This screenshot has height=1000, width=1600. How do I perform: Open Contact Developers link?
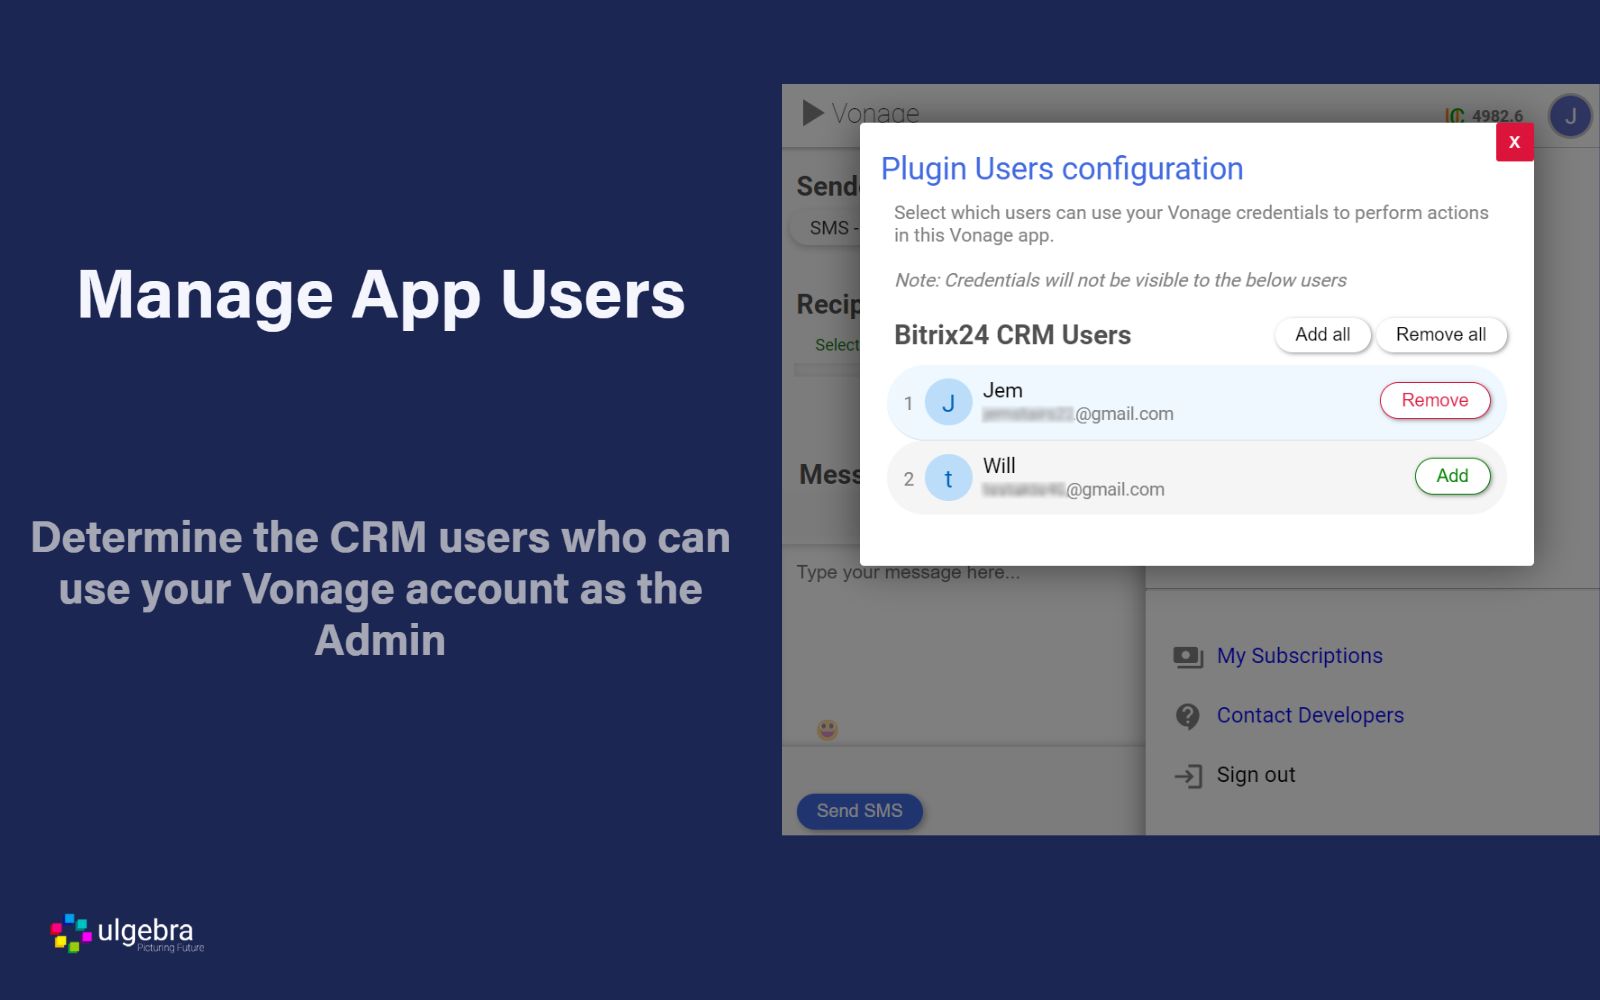pyautogui.click(x=1309, y=715)
